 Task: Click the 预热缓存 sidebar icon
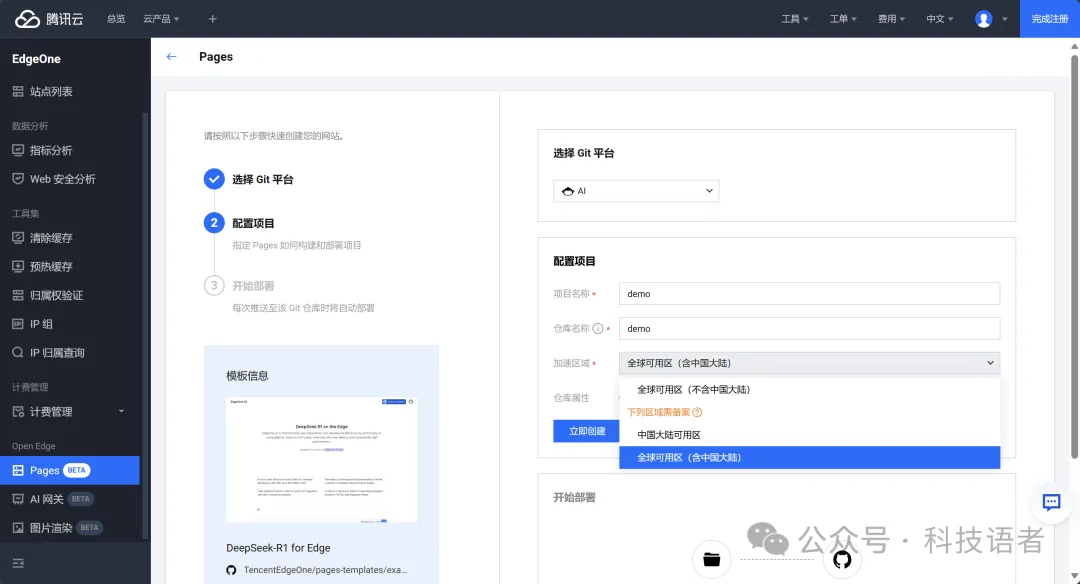coord(18,267)
